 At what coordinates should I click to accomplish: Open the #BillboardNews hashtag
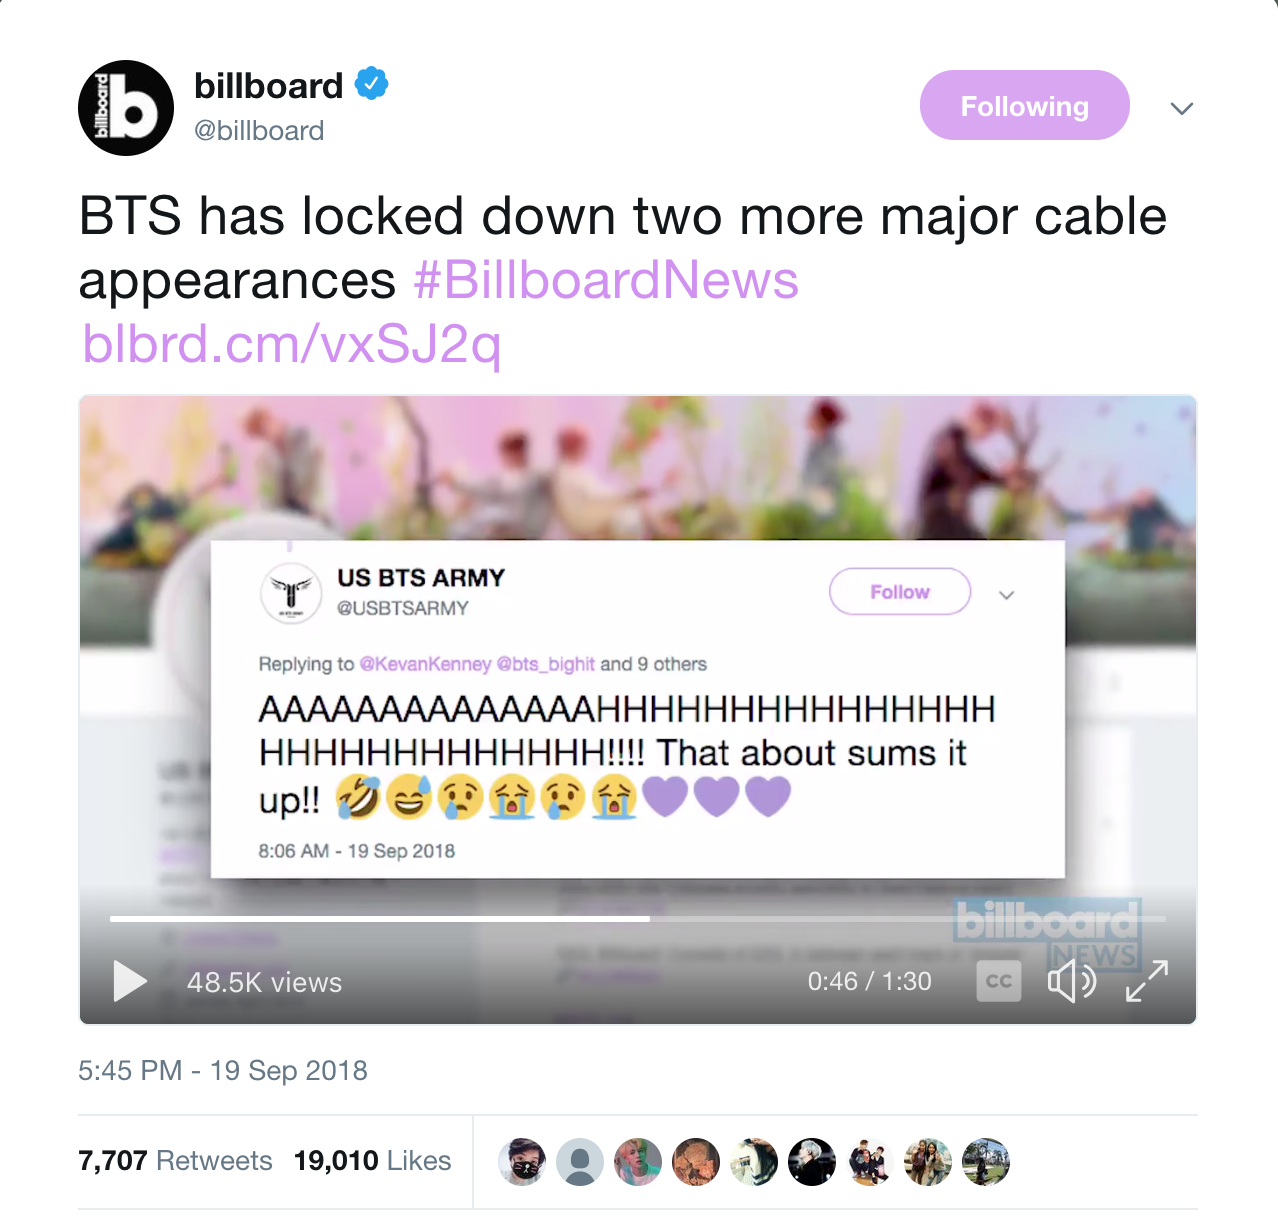tap(606, 280)
